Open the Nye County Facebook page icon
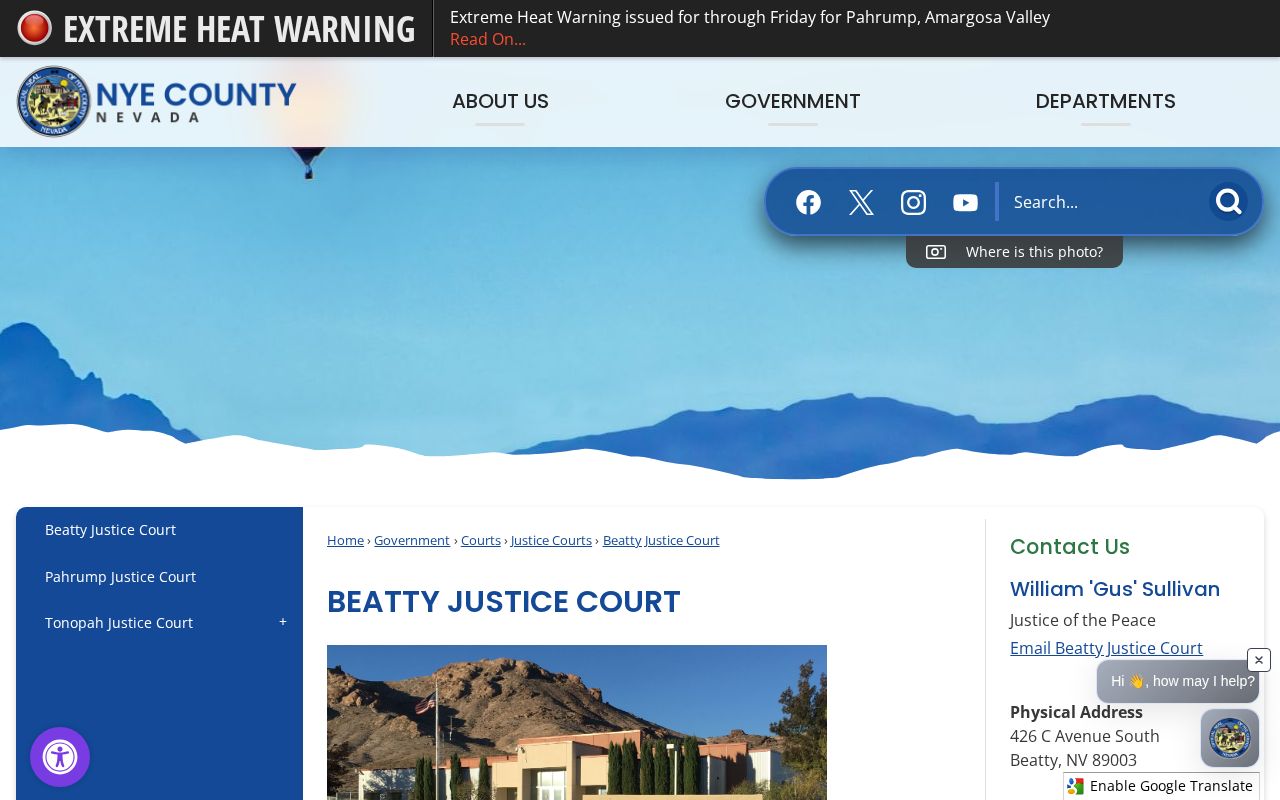 click(x=808, y=202)
